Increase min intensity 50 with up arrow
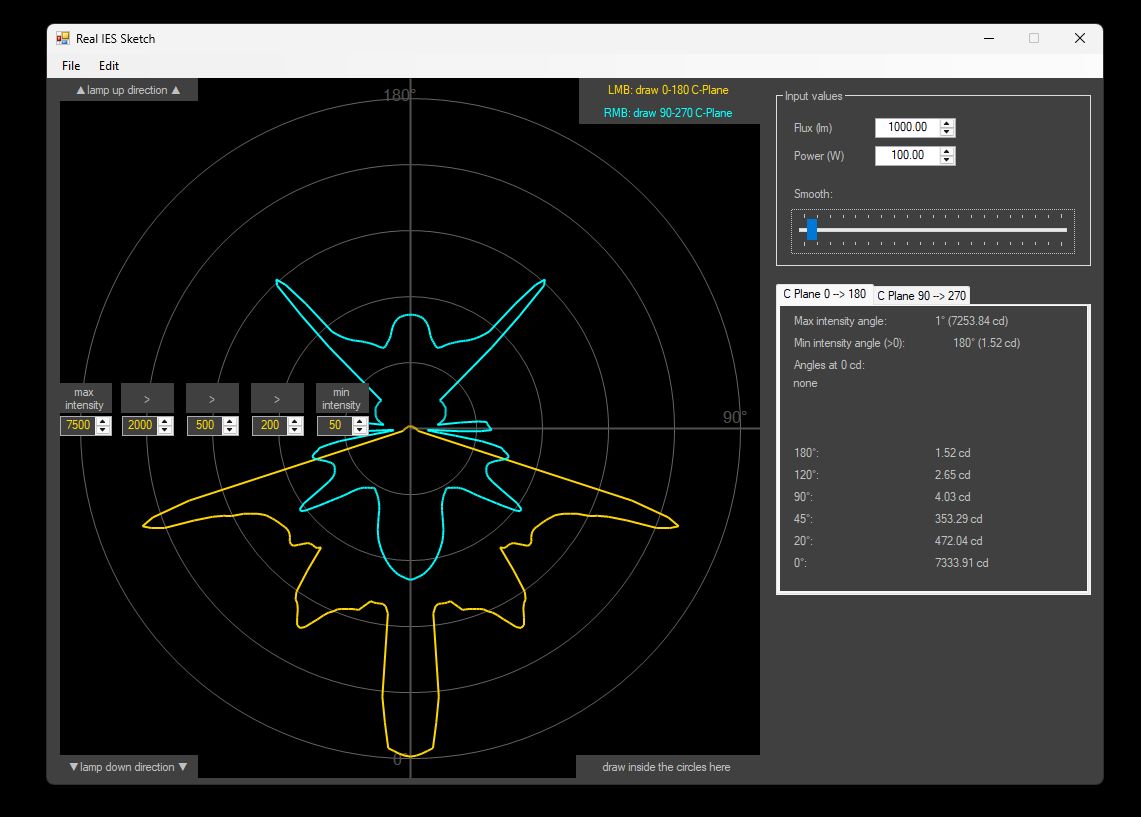Image resolution: width=1141 pixels, height=817 pixels. click(x=359, y=421)
